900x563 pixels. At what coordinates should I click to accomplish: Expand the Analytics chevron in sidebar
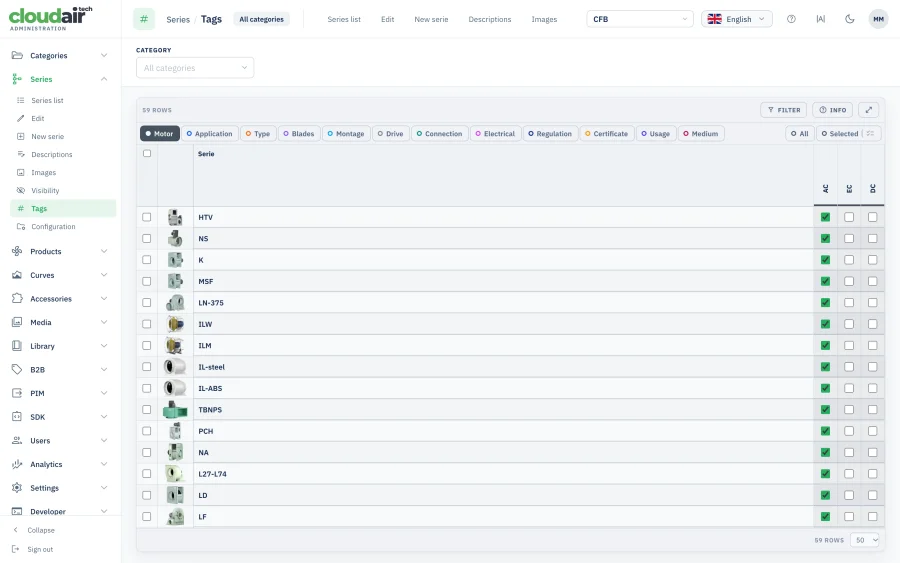point(104,464)
